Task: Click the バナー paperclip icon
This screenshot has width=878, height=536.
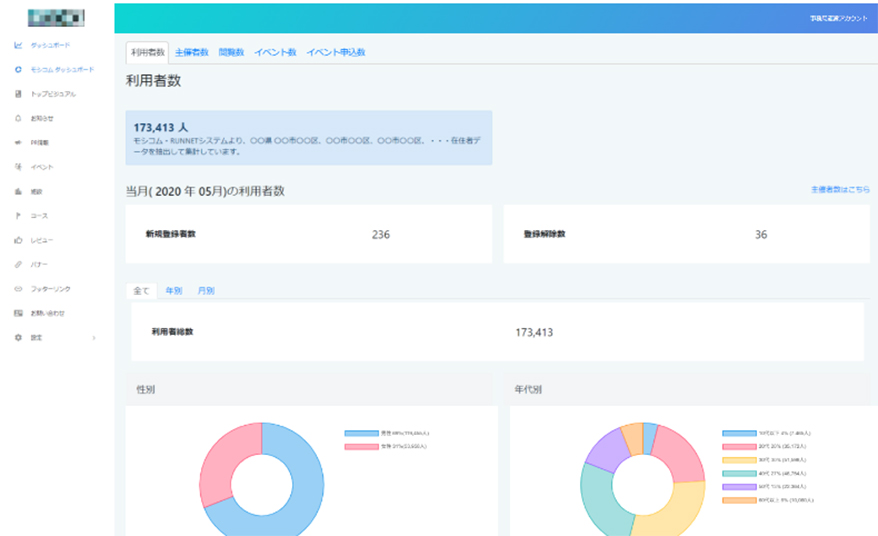Action: (18, 265)
